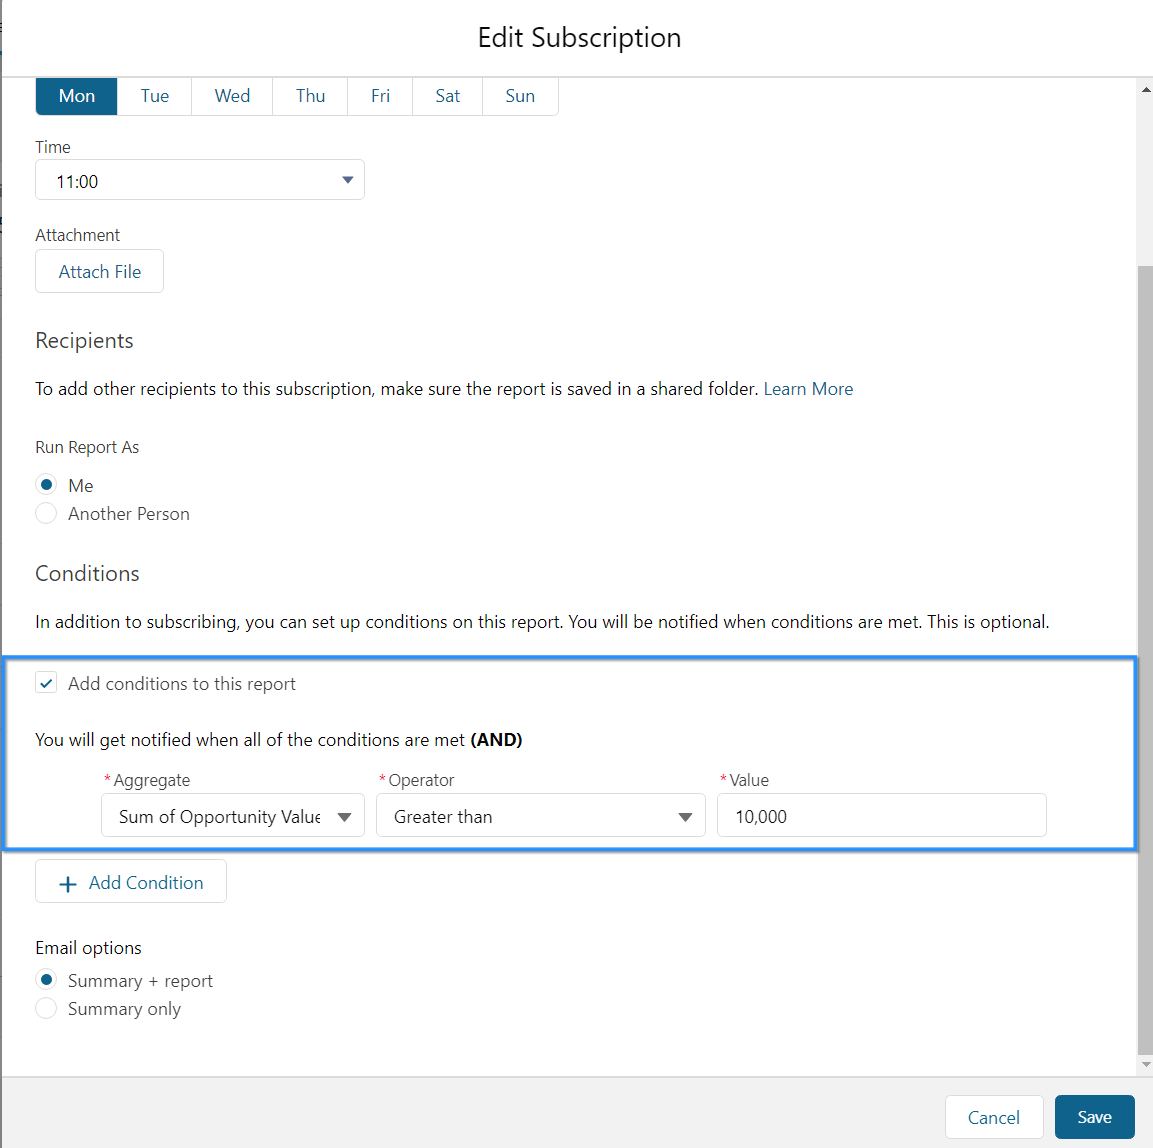Screen dimensions: 1153x1148
Task: Click the plus icon beside Add Condition
Action: click(68, 883)
